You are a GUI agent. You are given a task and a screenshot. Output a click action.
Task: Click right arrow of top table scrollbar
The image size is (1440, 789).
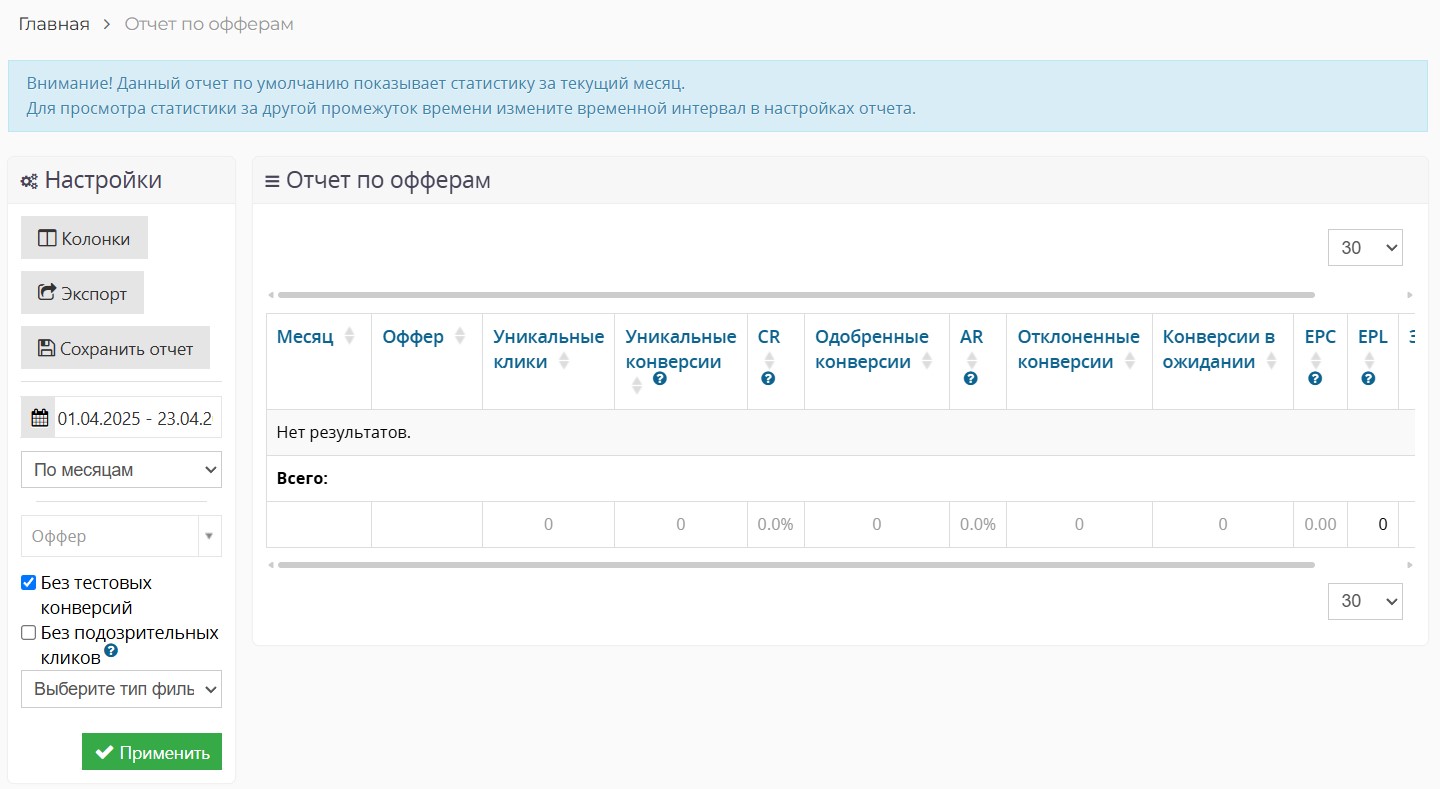(x=1410, y=295)
